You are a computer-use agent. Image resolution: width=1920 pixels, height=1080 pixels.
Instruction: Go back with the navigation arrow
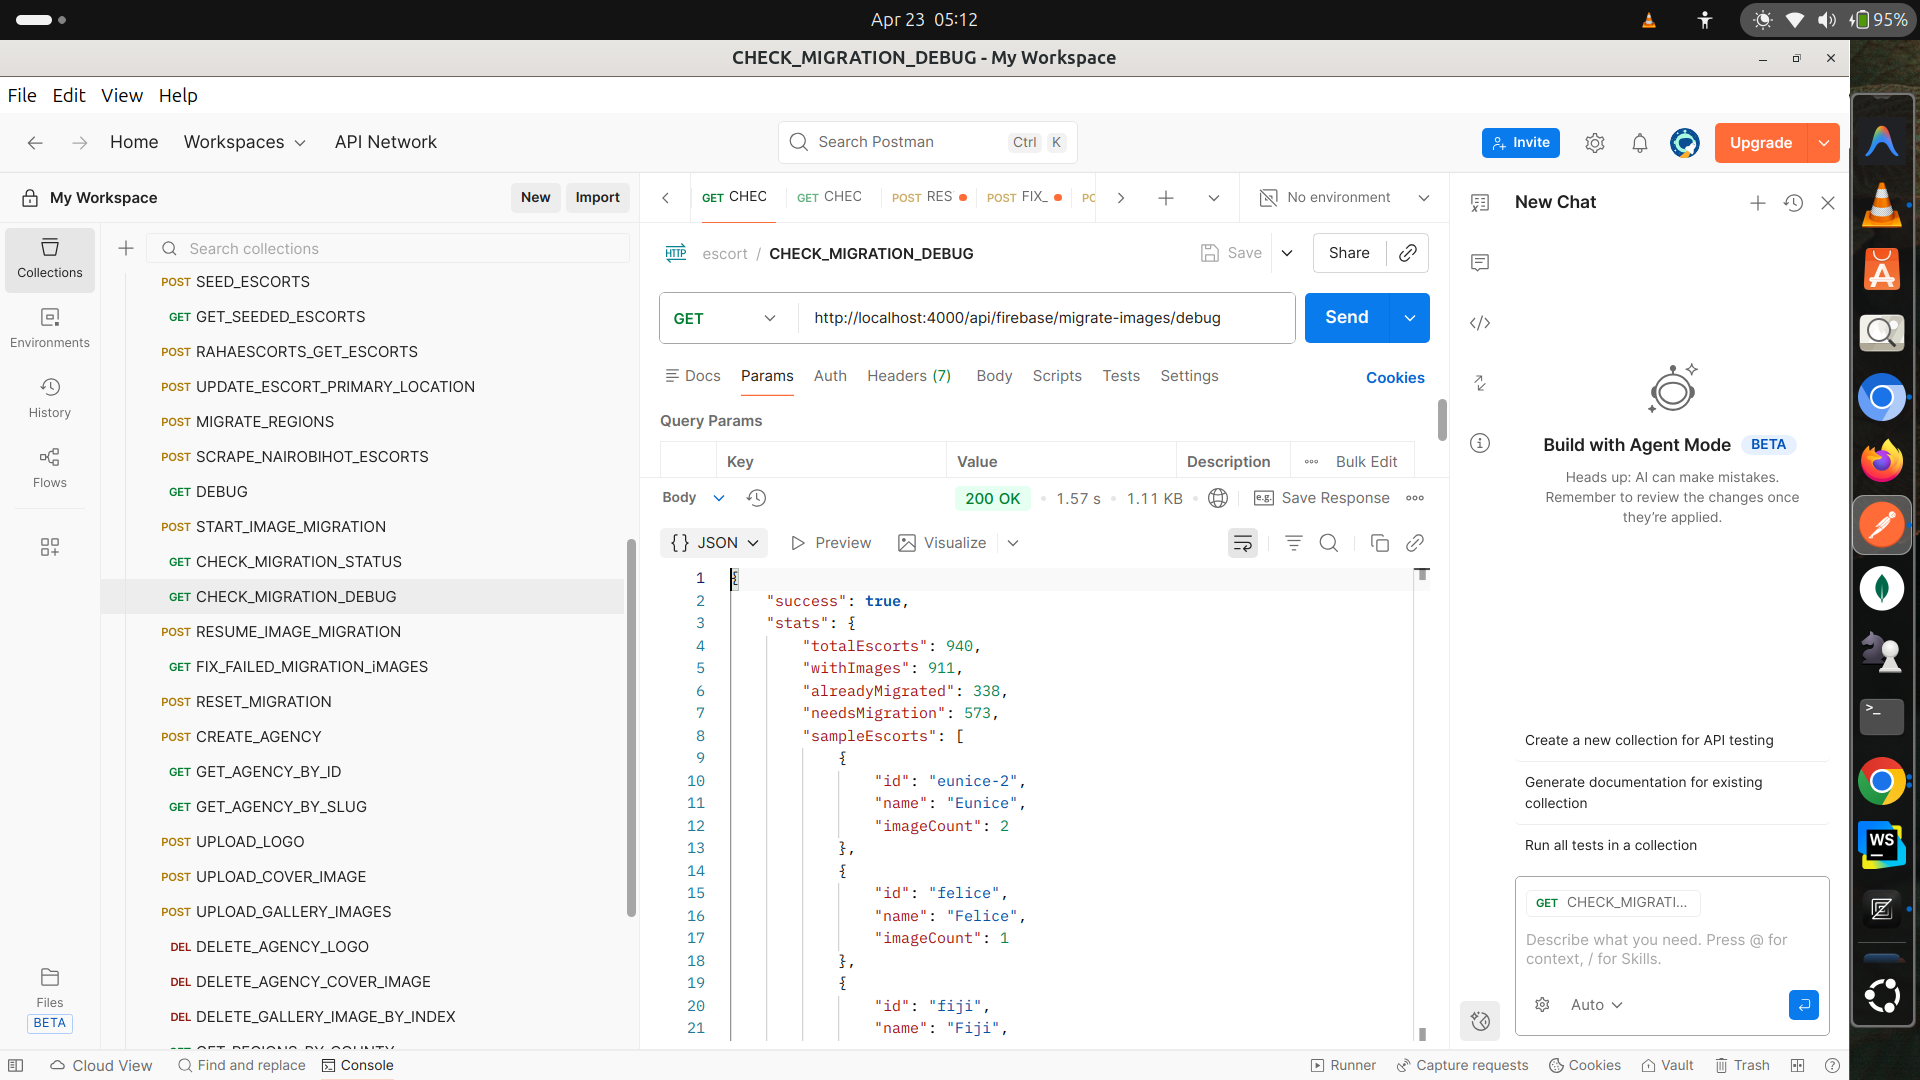tap(35, 143)
